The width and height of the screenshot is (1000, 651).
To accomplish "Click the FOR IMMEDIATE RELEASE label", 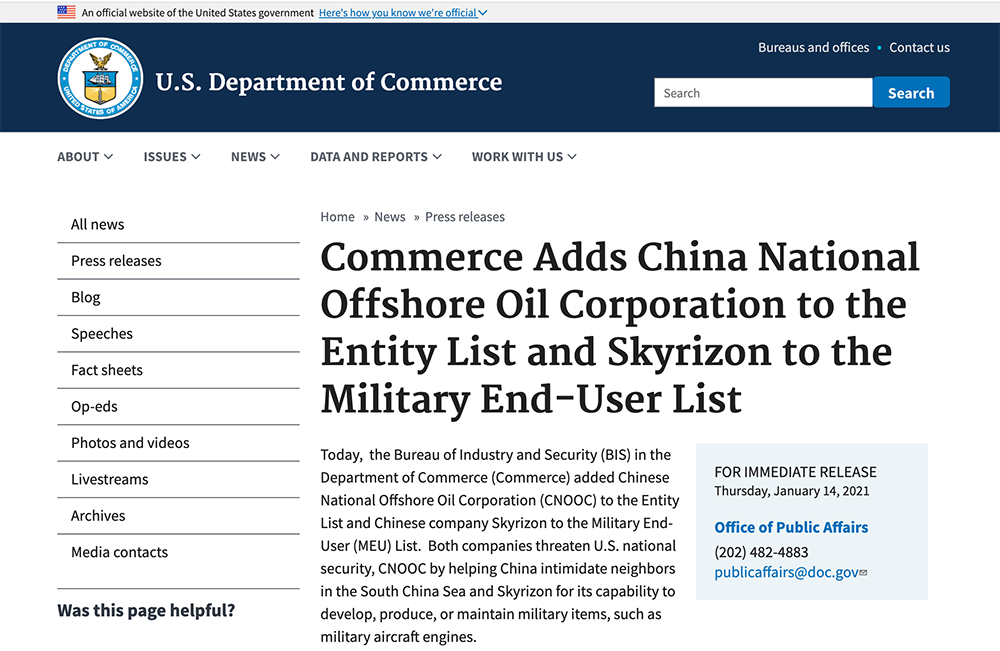I will [795, 472].
